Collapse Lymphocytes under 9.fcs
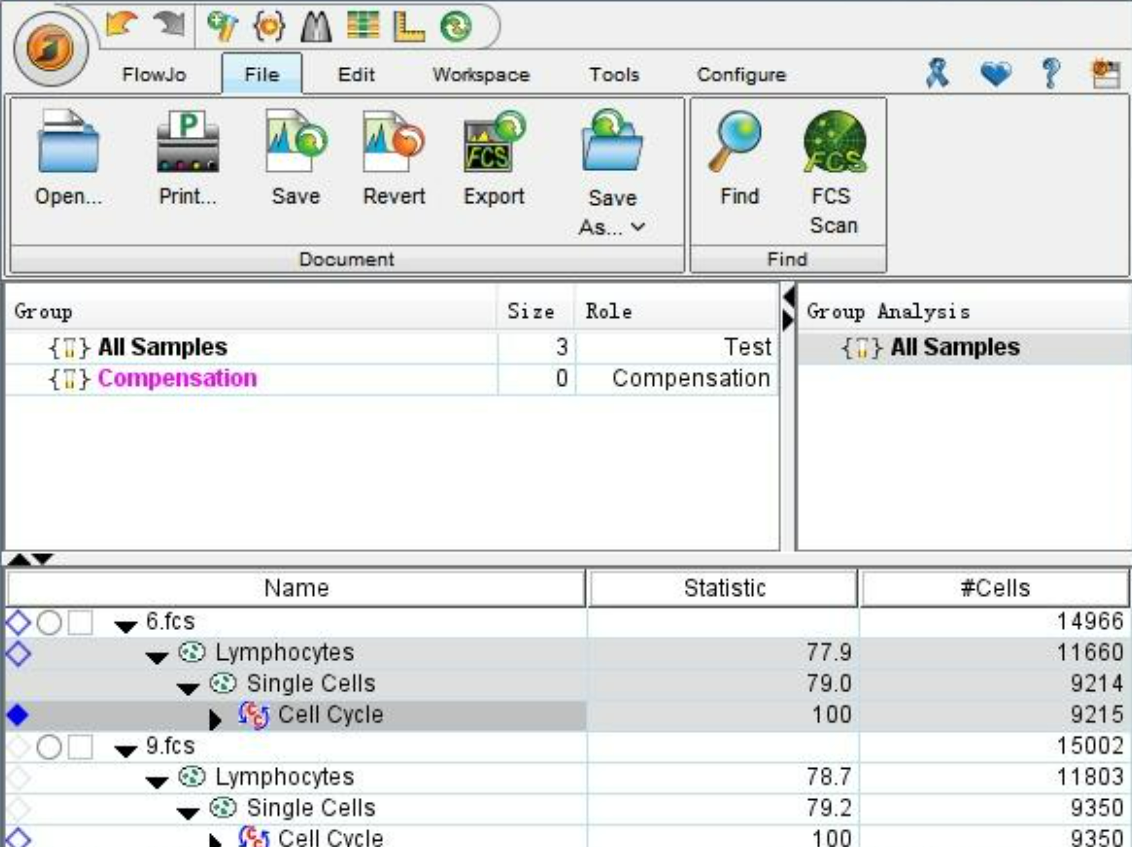Viewport: 1132px width, 847px height. (x=157, y=782)
